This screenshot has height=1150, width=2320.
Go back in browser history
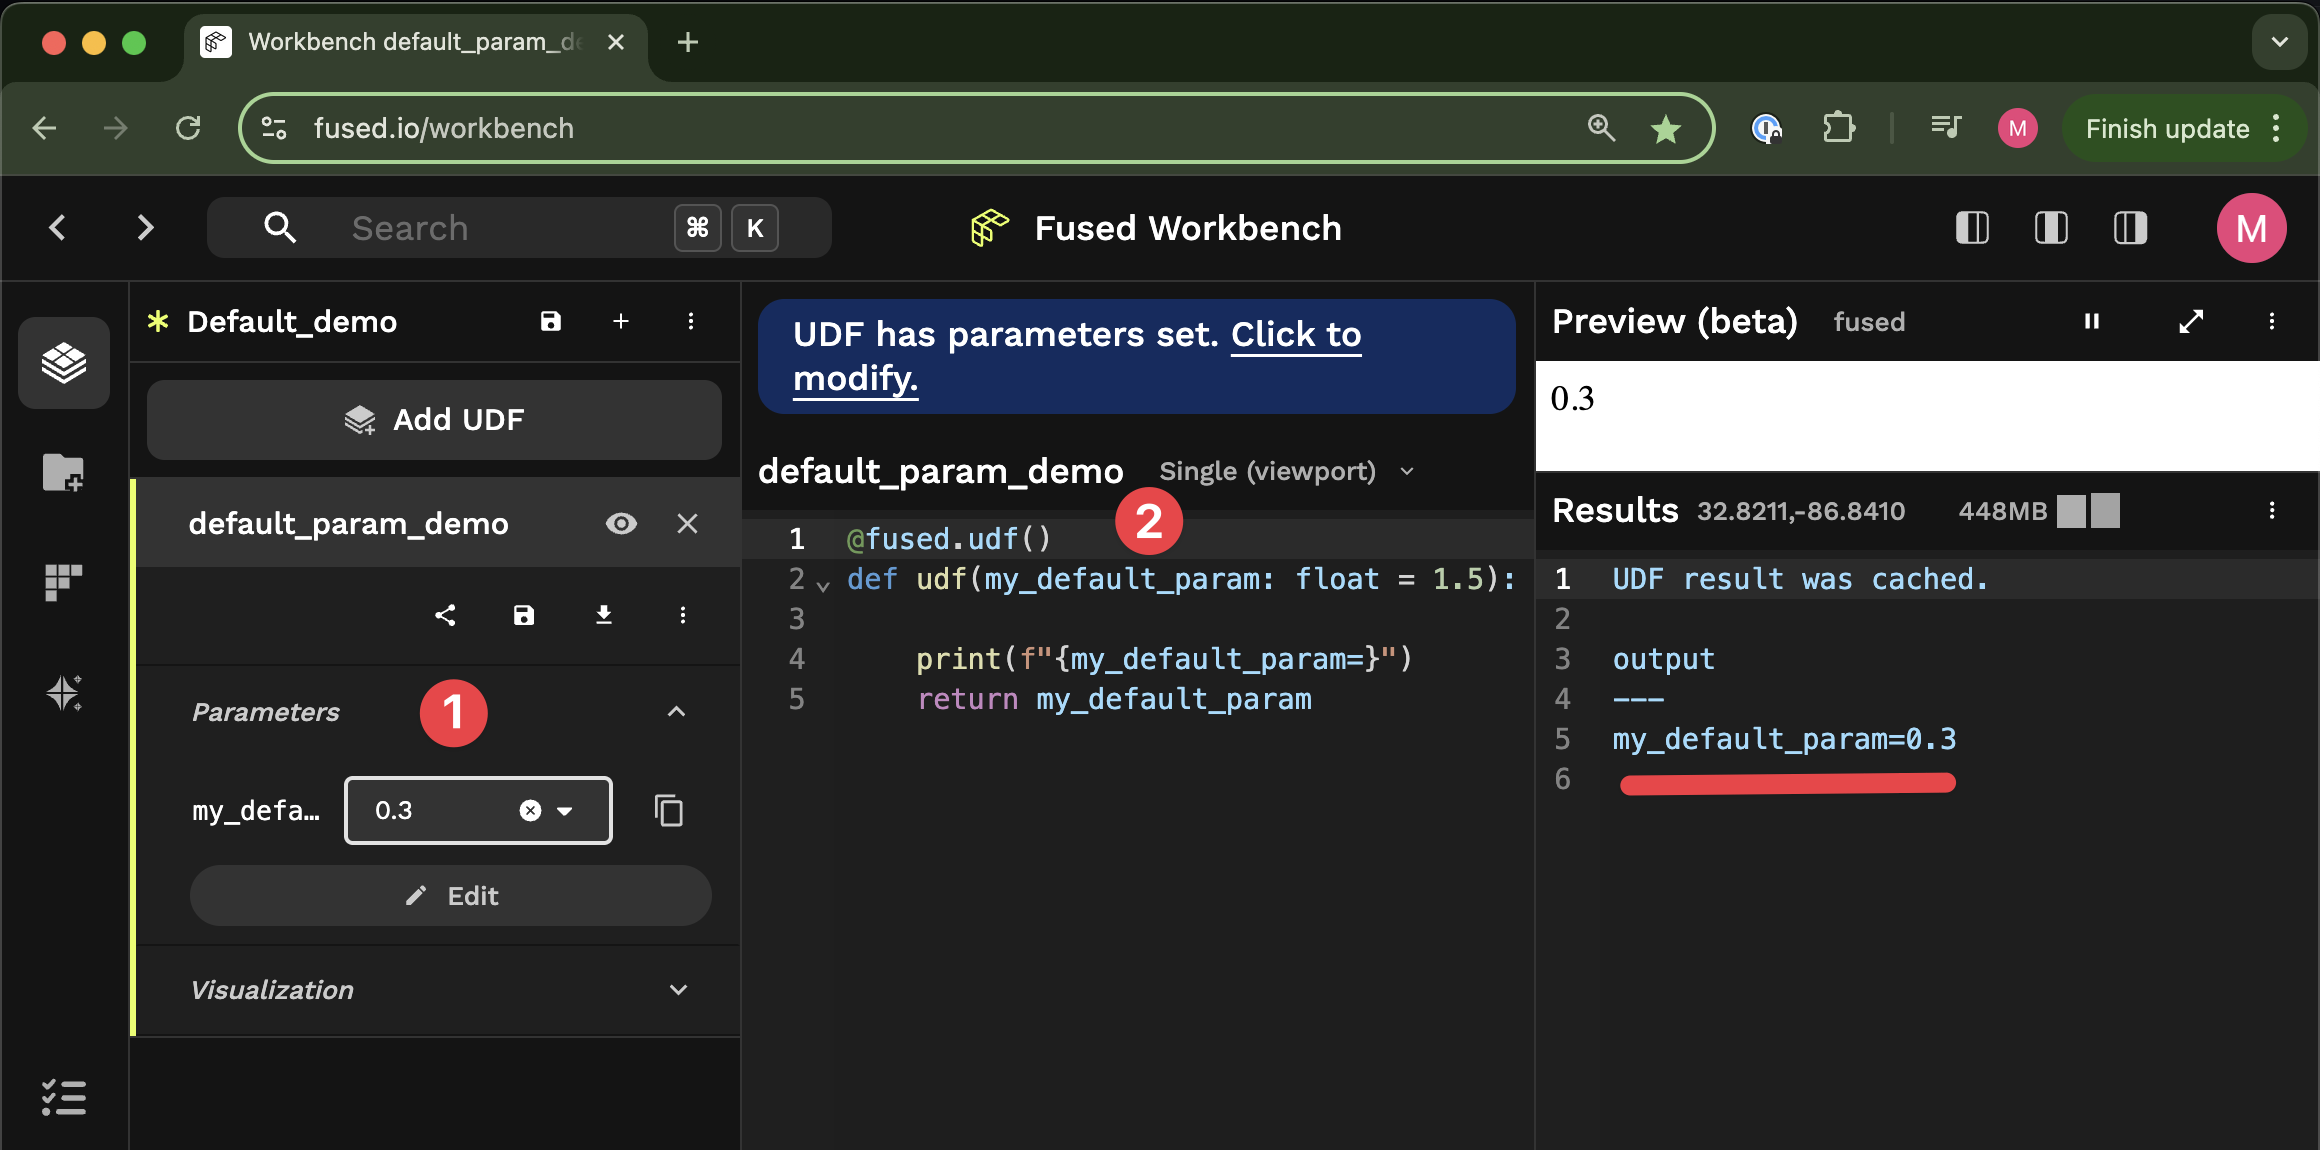[44, 128]
